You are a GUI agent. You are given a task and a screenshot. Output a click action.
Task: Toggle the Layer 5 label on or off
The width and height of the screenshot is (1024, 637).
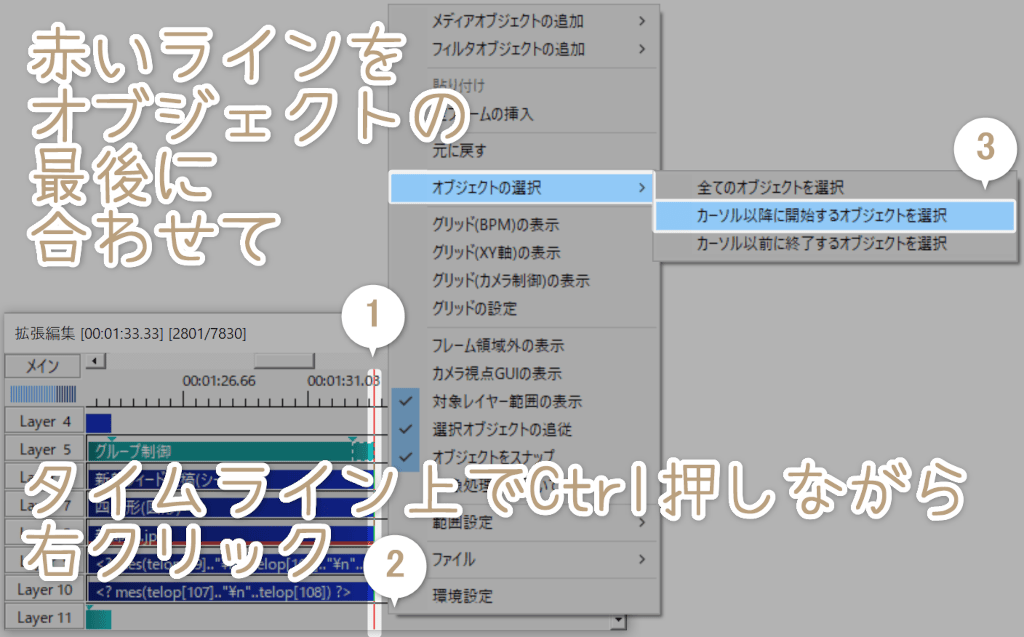point(42,450)
